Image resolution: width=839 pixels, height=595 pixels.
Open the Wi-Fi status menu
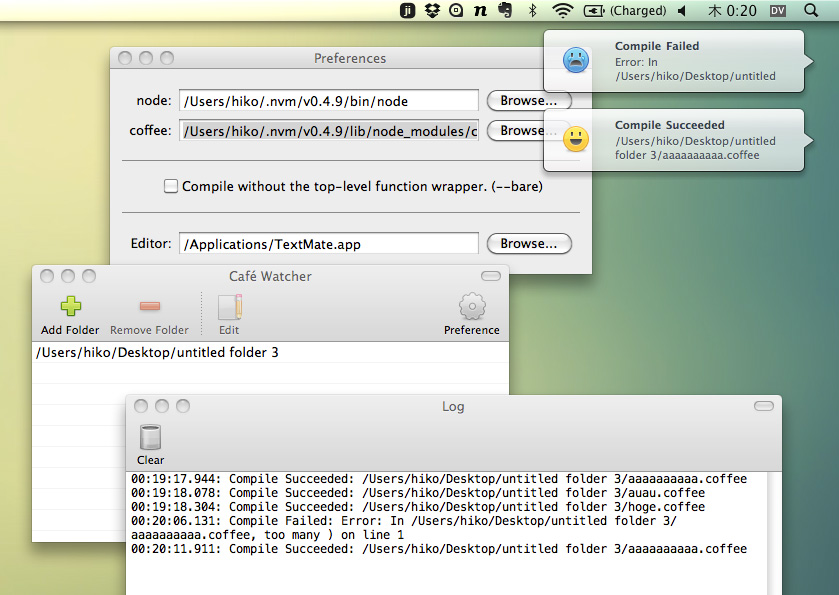(563, 11)
